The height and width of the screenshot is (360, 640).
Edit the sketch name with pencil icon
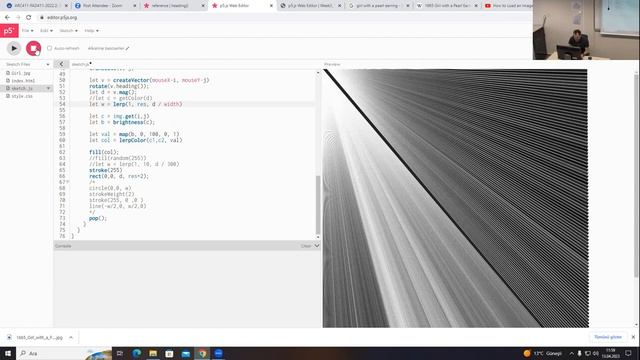click(x=127, y=48)
